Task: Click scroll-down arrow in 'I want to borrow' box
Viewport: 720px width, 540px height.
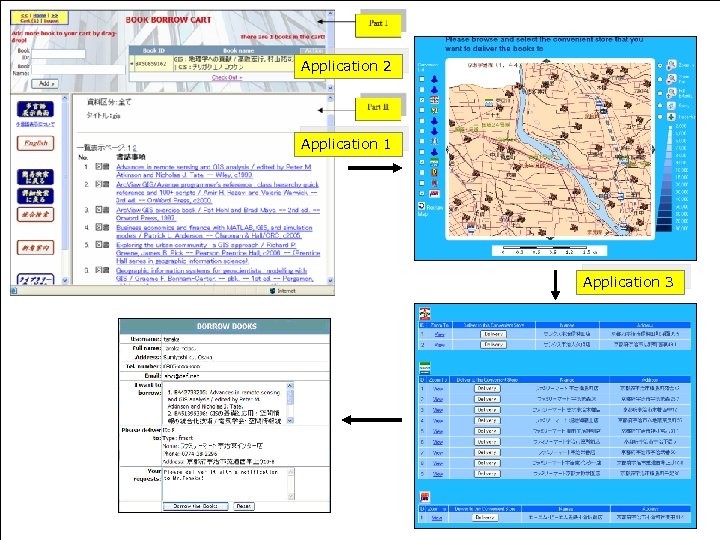Action: [290, 421]
